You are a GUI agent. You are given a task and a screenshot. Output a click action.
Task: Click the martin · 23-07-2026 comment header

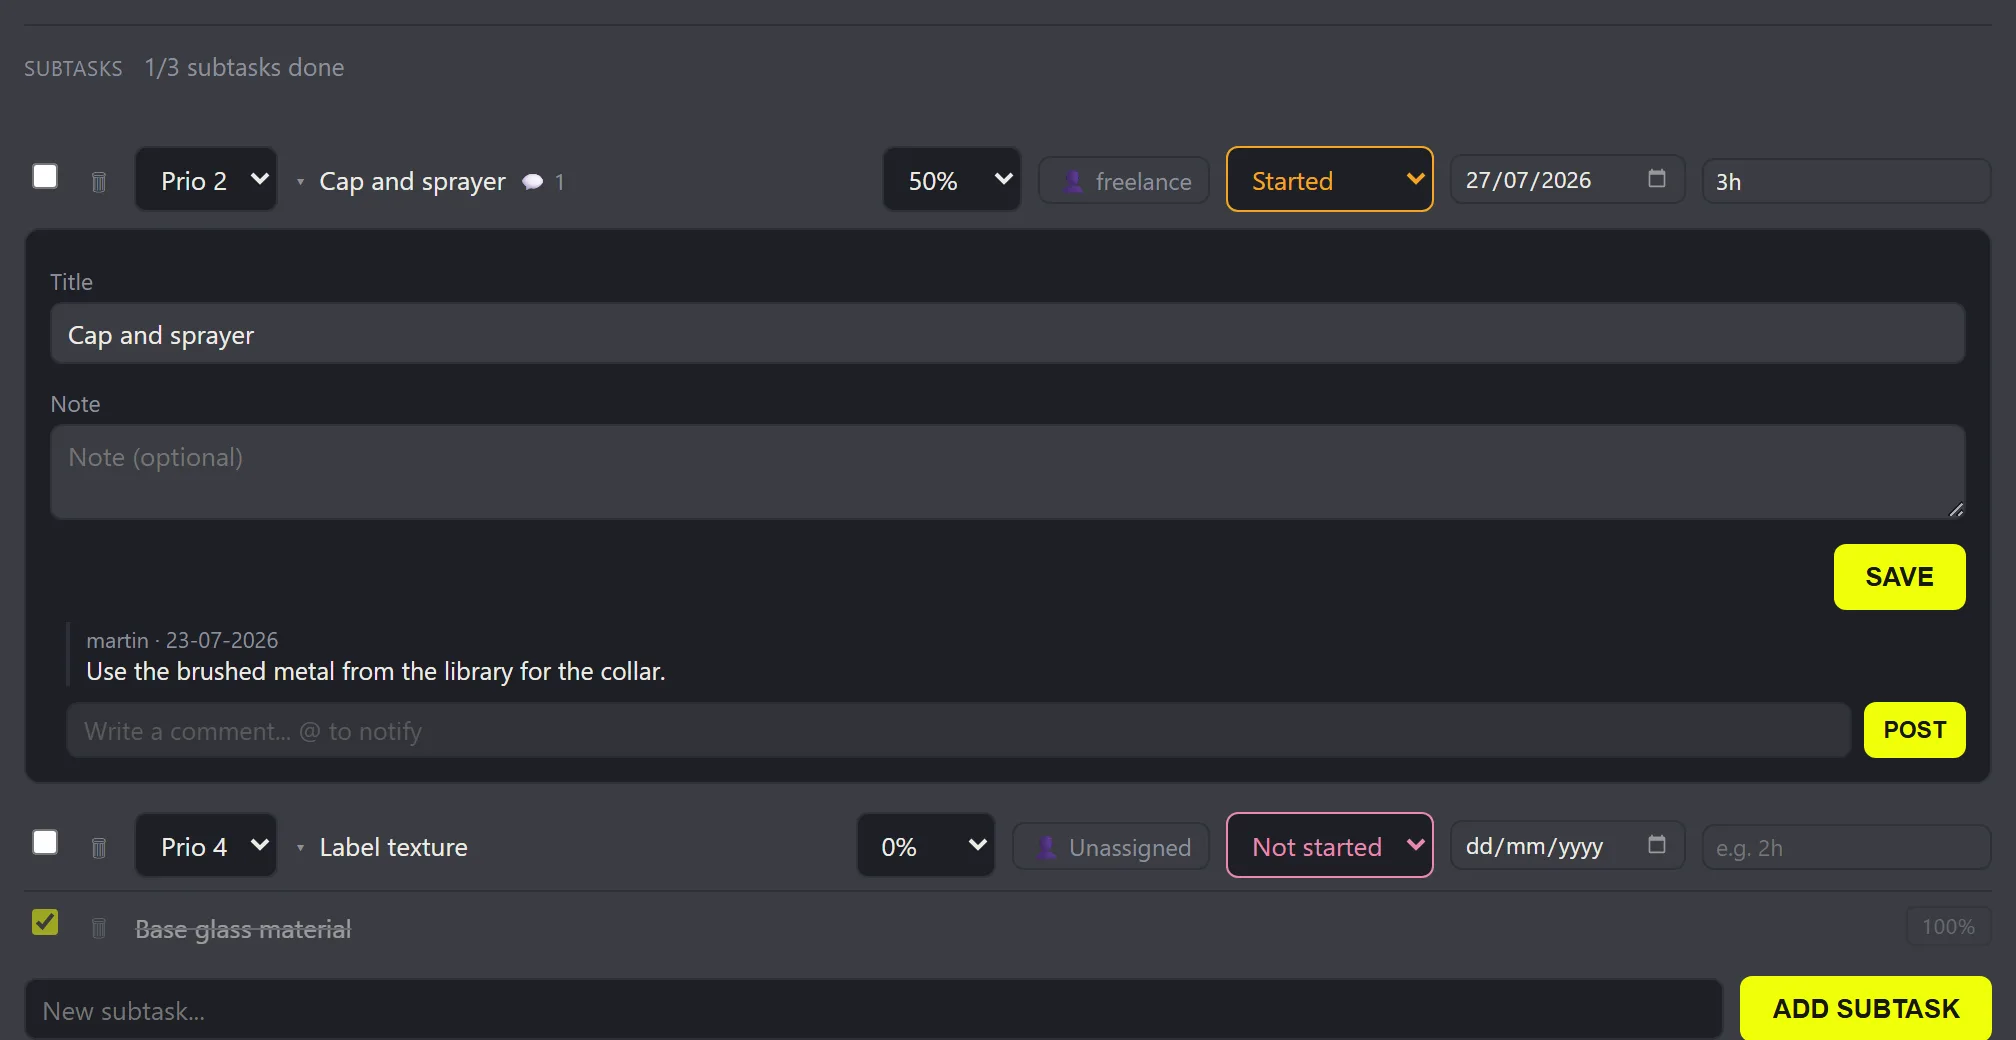coord(182,640)
